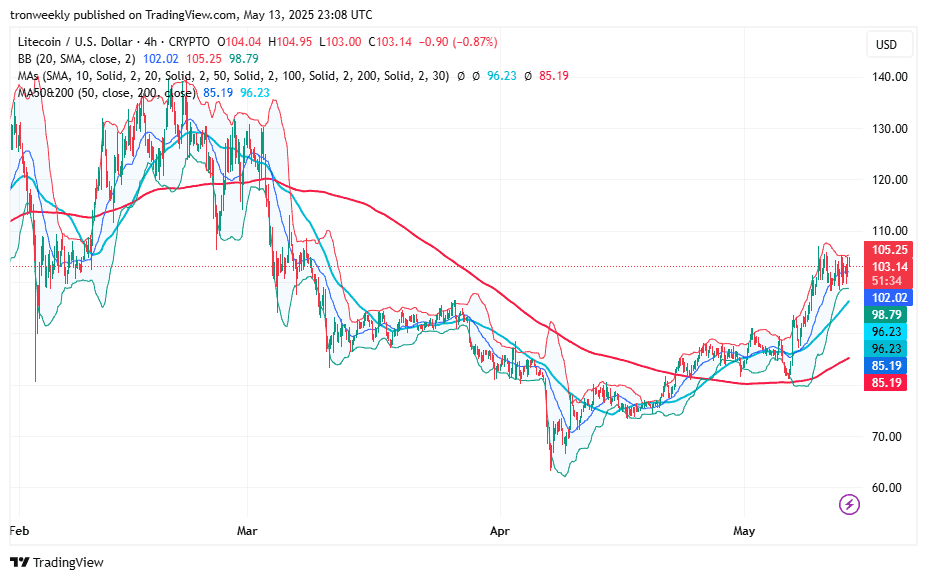Click the 120.00 price axis value

(889, 180)
